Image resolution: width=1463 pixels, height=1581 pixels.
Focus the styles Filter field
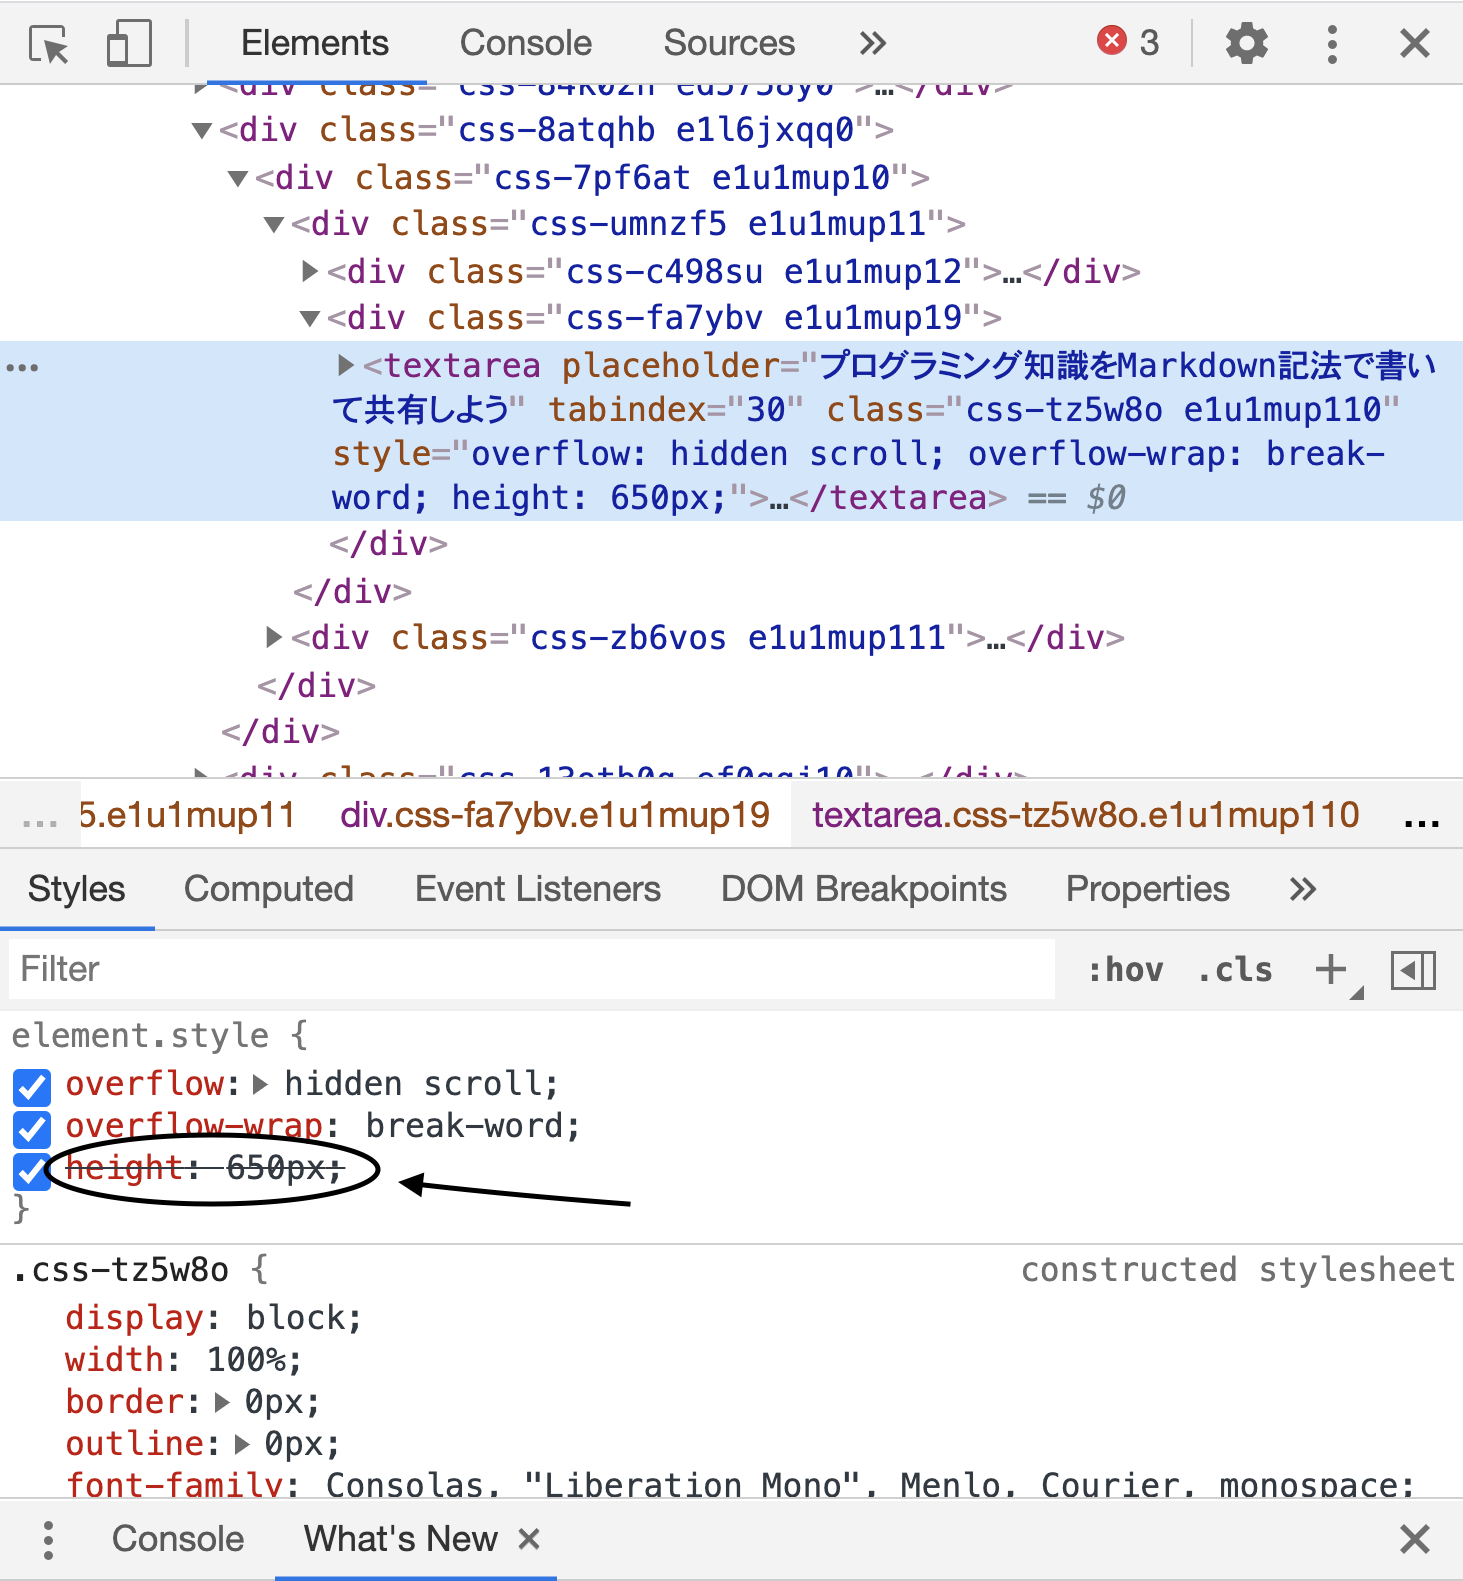coord(532,969)
